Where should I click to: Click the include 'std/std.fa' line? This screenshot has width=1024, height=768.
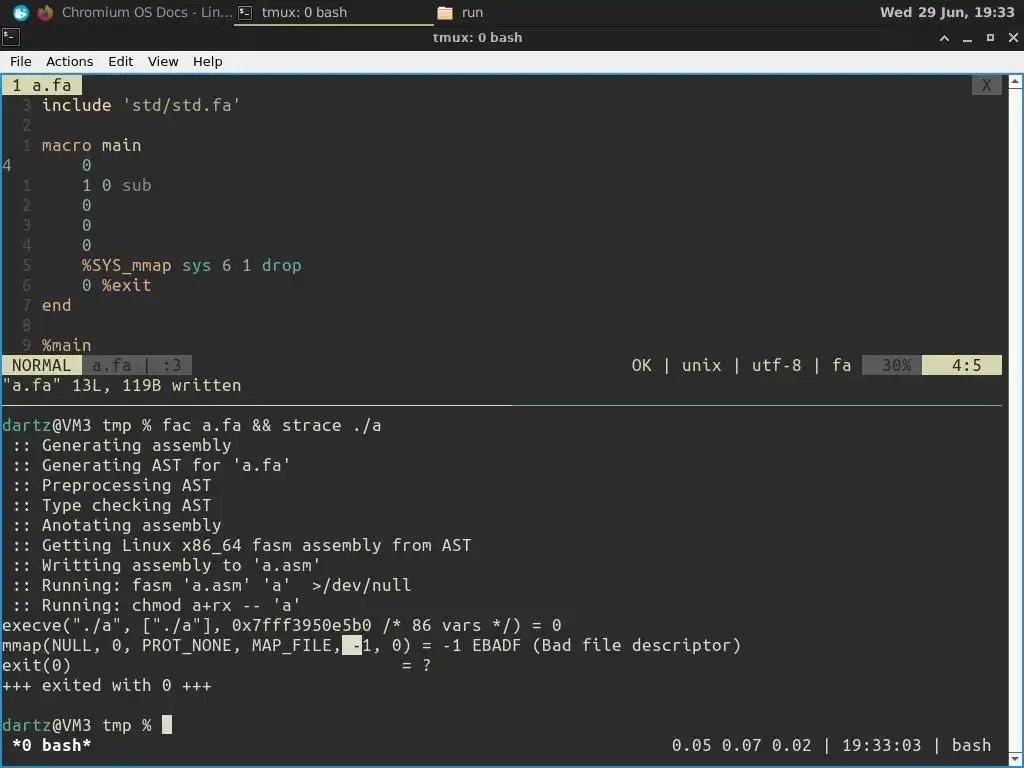coord(141,105)
